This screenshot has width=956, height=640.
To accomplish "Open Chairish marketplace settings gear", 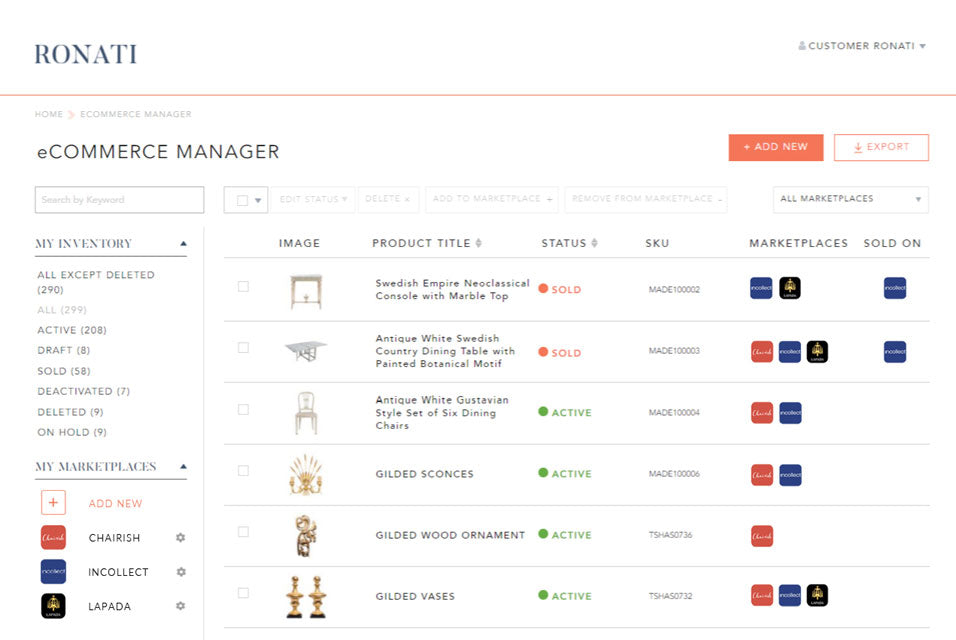I will point(180,538).
